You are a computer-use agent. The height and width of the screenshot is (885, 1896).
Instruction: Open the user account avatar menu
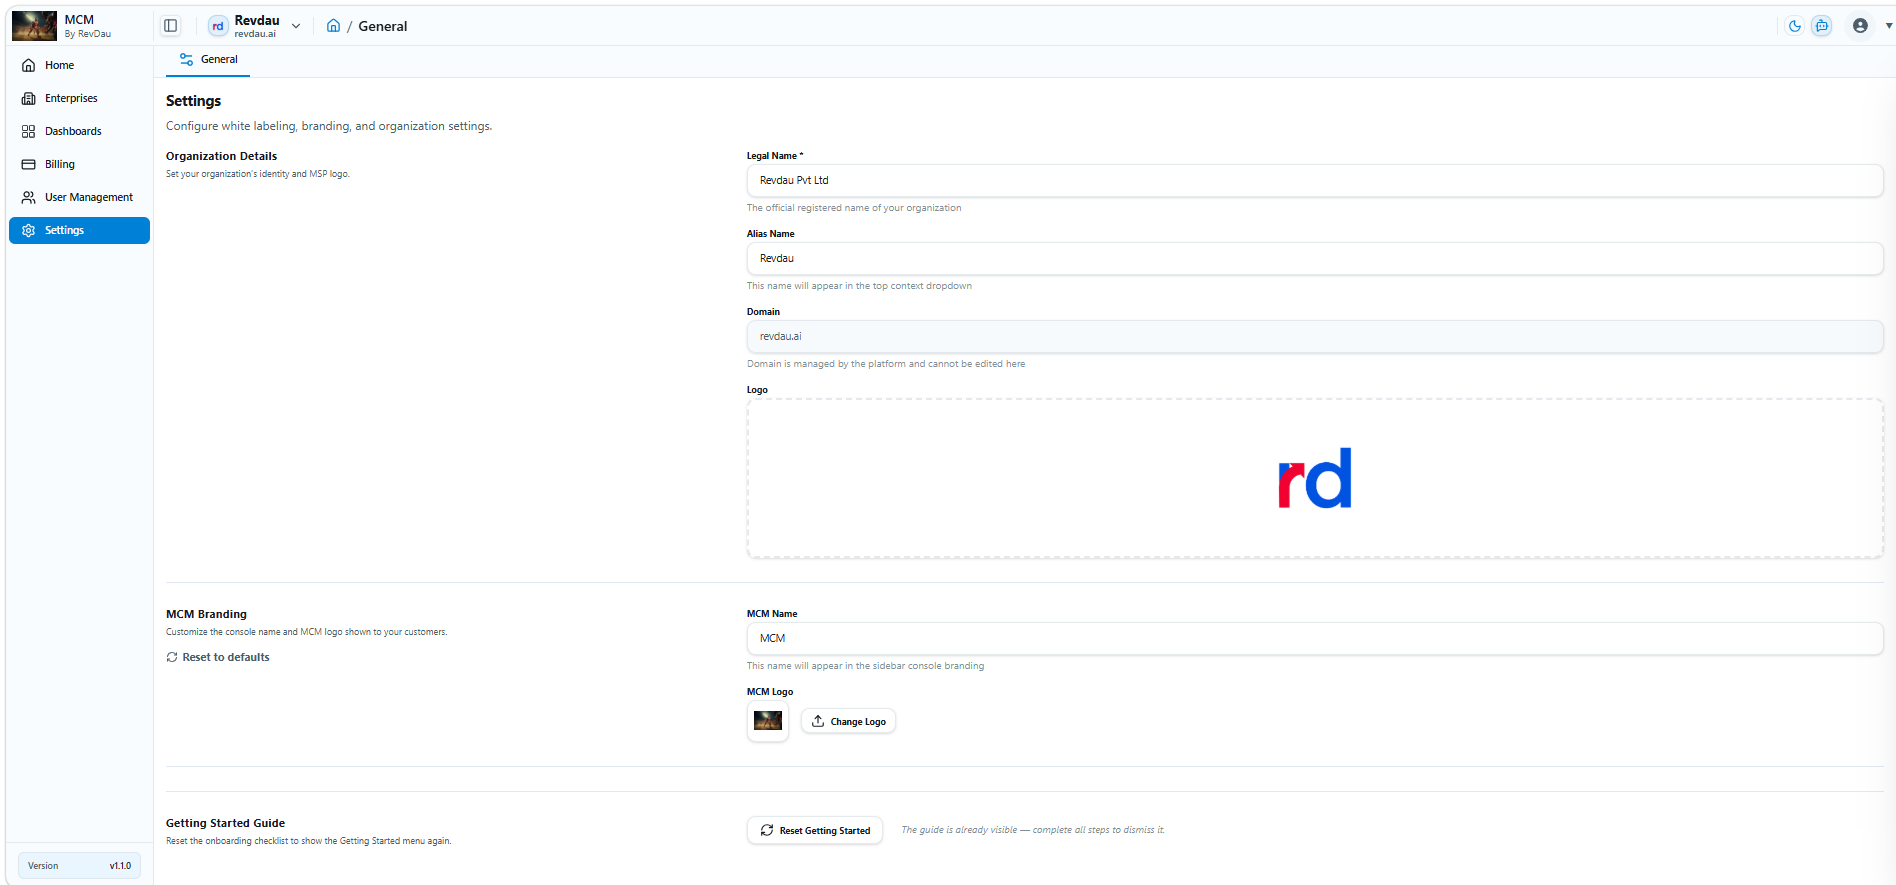tap(1860, 26)
